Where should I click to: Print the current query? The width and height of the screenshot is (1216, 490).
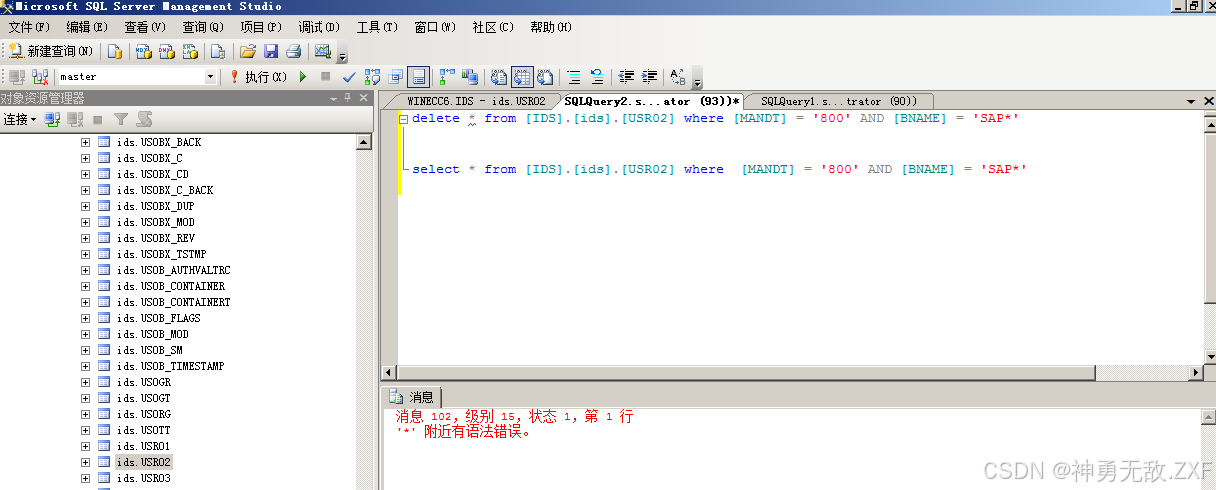point(294,51)
